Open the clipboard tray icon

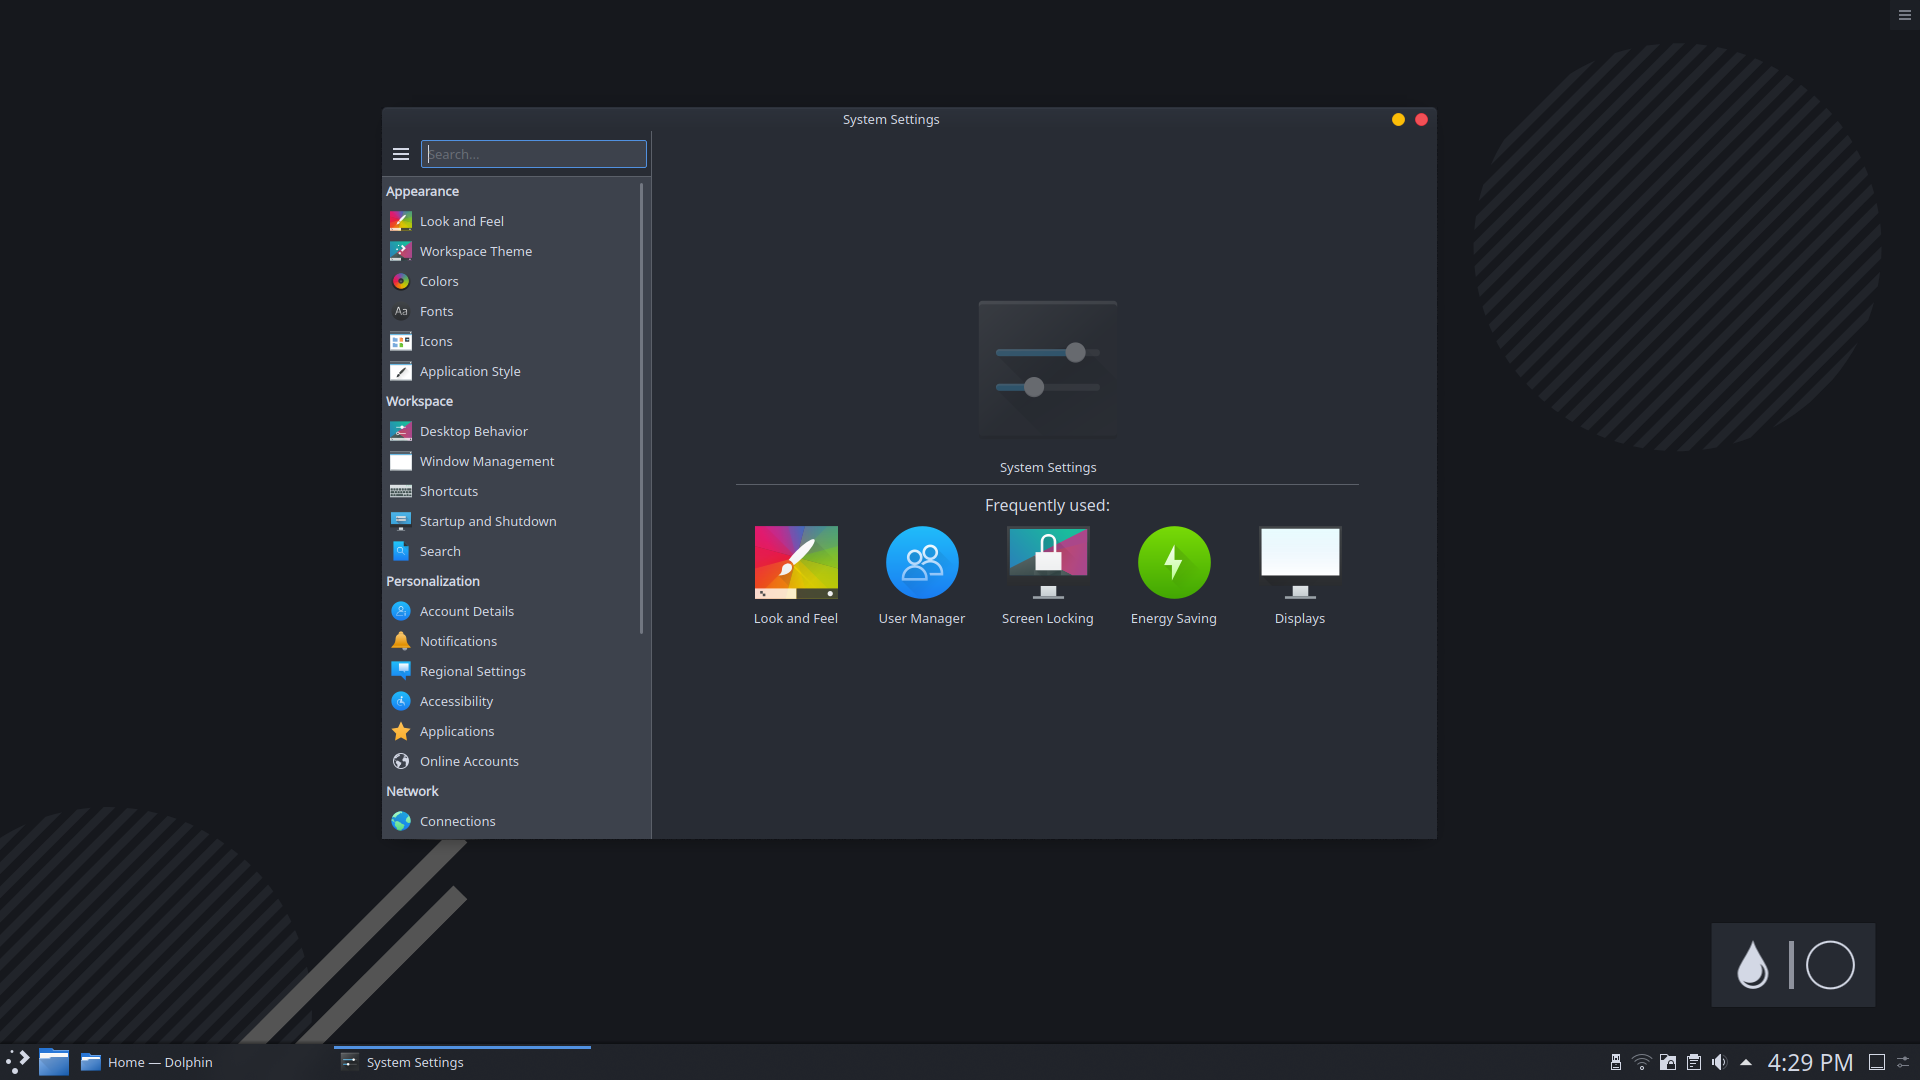coord(1694,1062)
